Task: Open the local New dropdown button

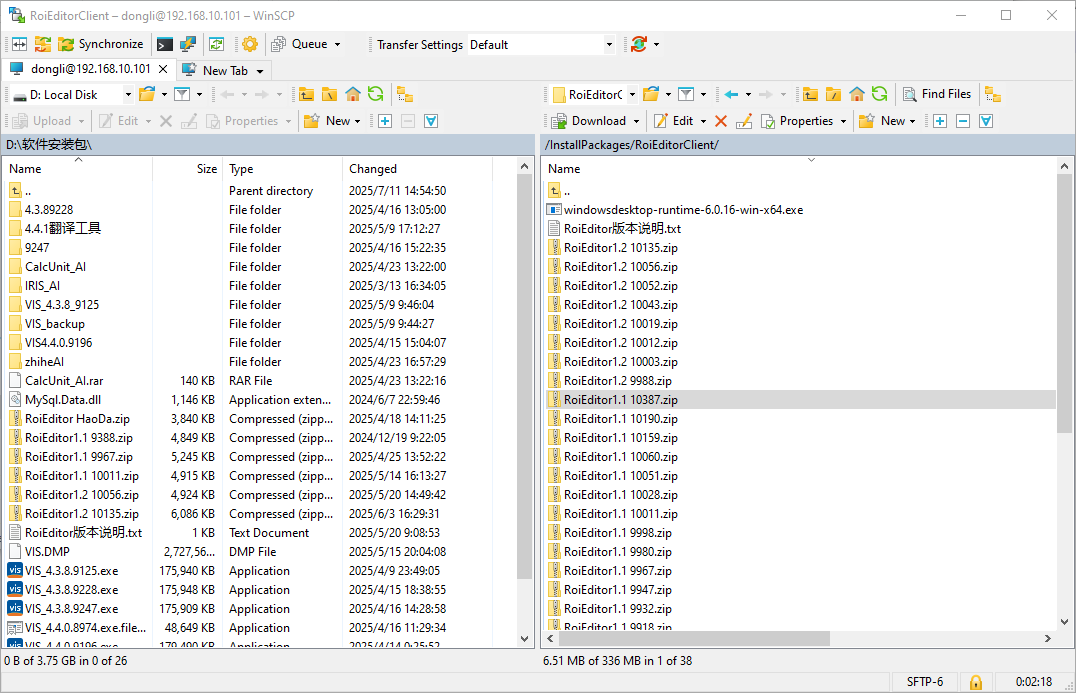Action: click(x=332, y=121)
